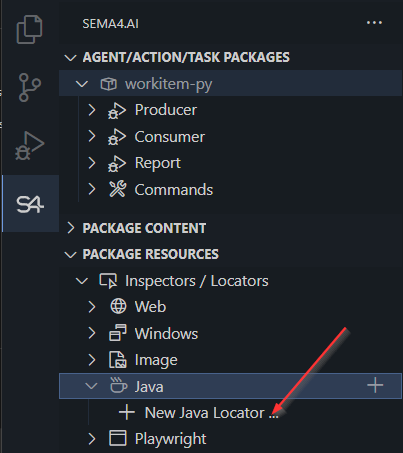This screenshot has width=403, height=453.
Task: Collapse the Inspectors / Locators chevron
Action: [82, 281]
